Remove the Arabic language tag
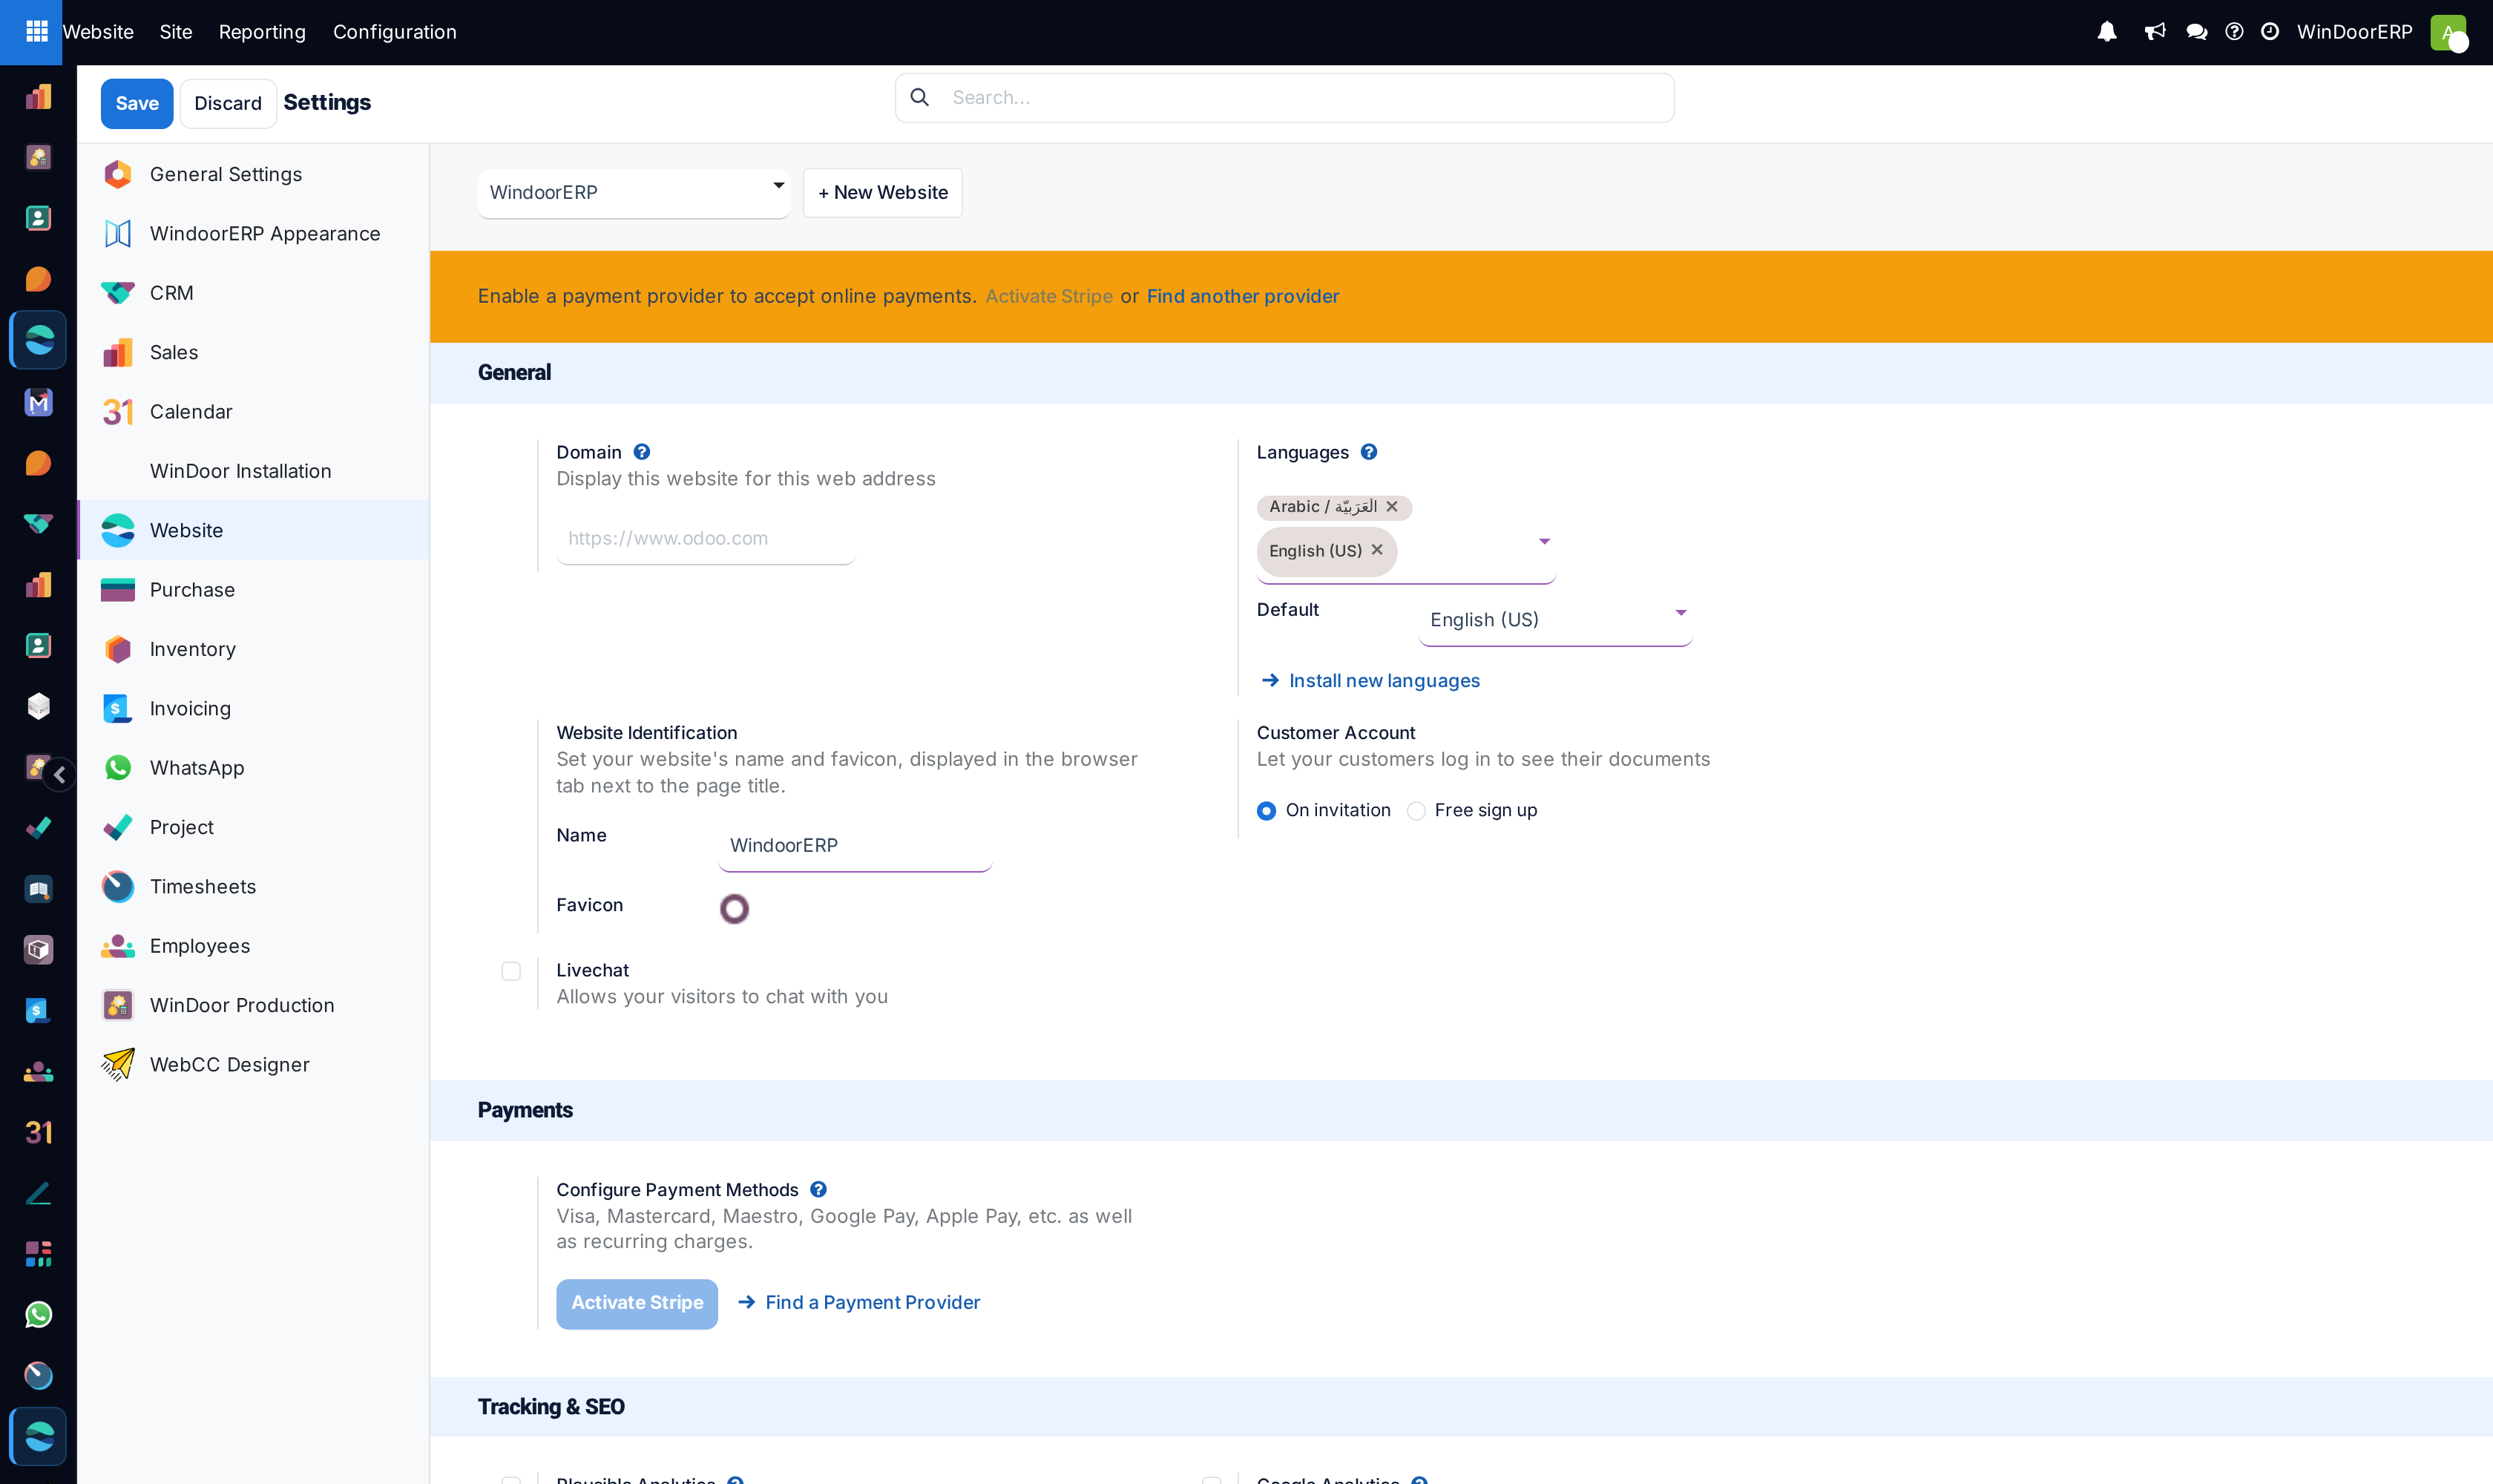 click(1391, 507)
